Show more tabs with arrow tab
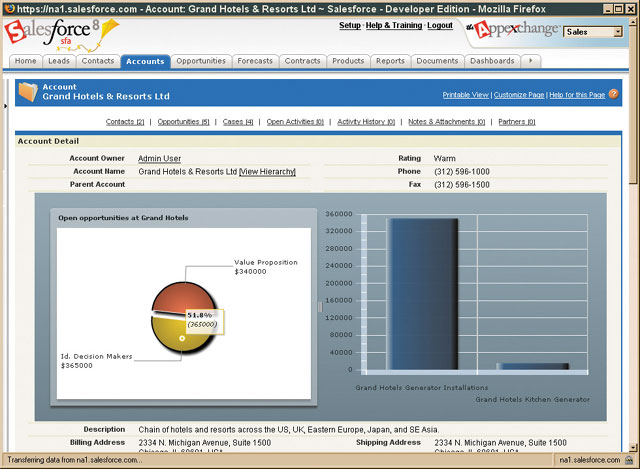The image size is (640, 469). pyautogui.click(x=531, y=61)
